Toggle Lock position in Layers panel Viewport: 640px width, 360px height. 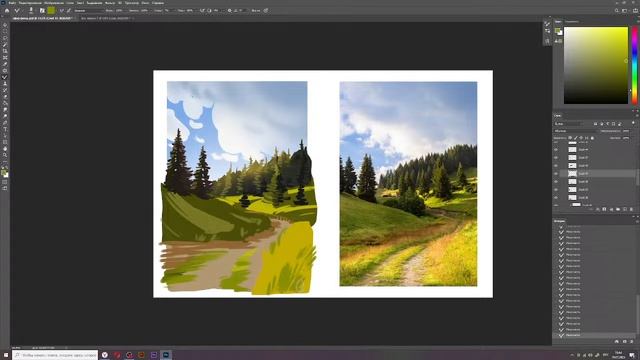coord(581,138)
